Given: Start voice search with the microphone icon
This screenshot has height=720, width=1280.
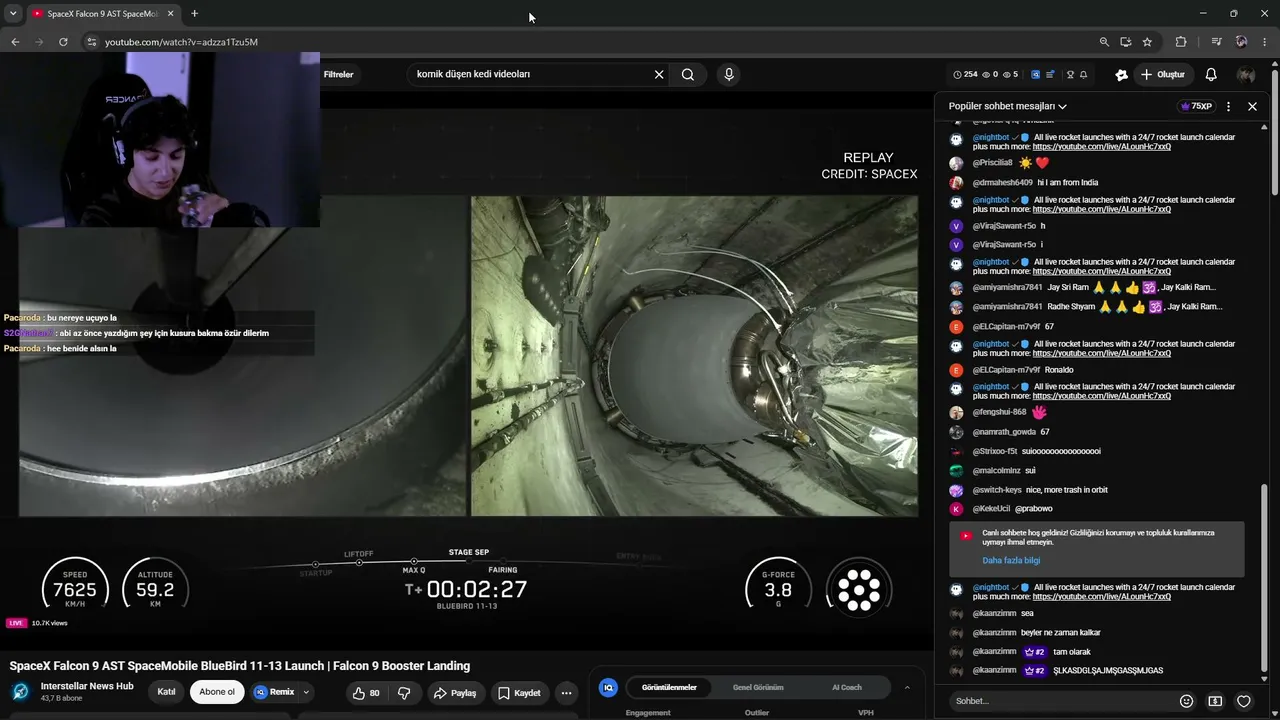Looking at the screenshot, I should coord(729,74).
